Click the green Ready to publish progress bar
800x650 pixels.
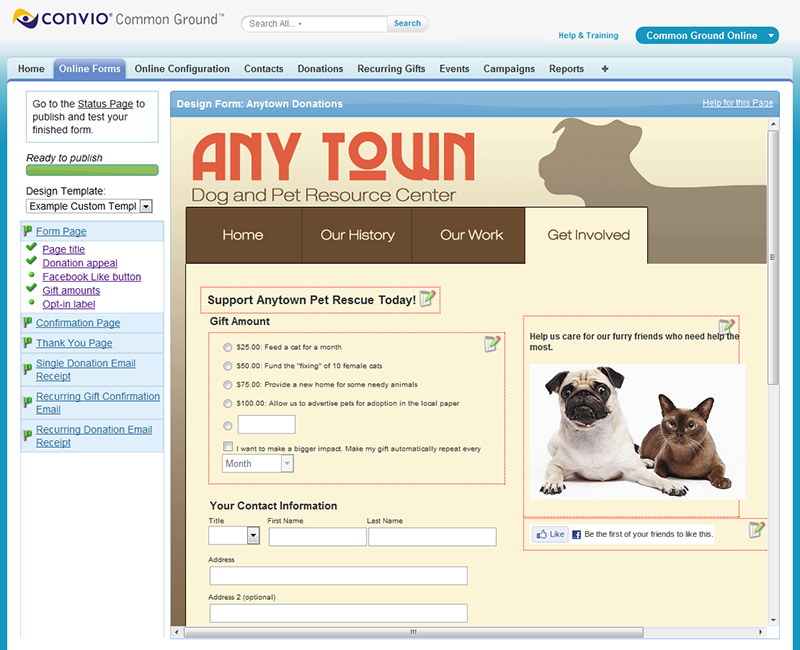click(92, 170)
